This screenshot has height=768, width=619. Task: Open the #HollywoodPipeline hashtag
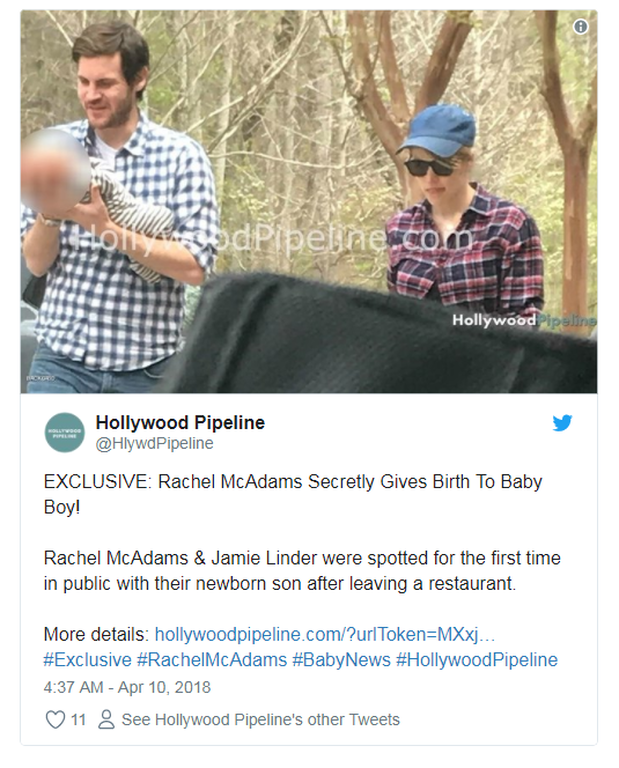(476, 660)
